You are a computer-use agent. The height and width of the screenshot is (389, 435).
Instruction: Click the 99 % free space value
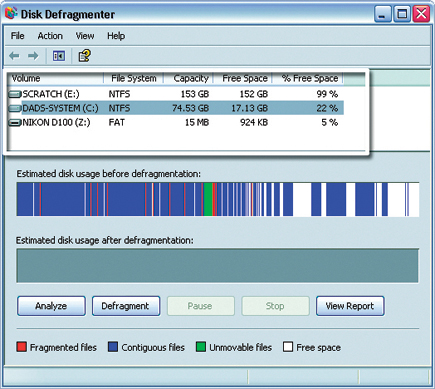pyautogui.click(x=327, y=94)
